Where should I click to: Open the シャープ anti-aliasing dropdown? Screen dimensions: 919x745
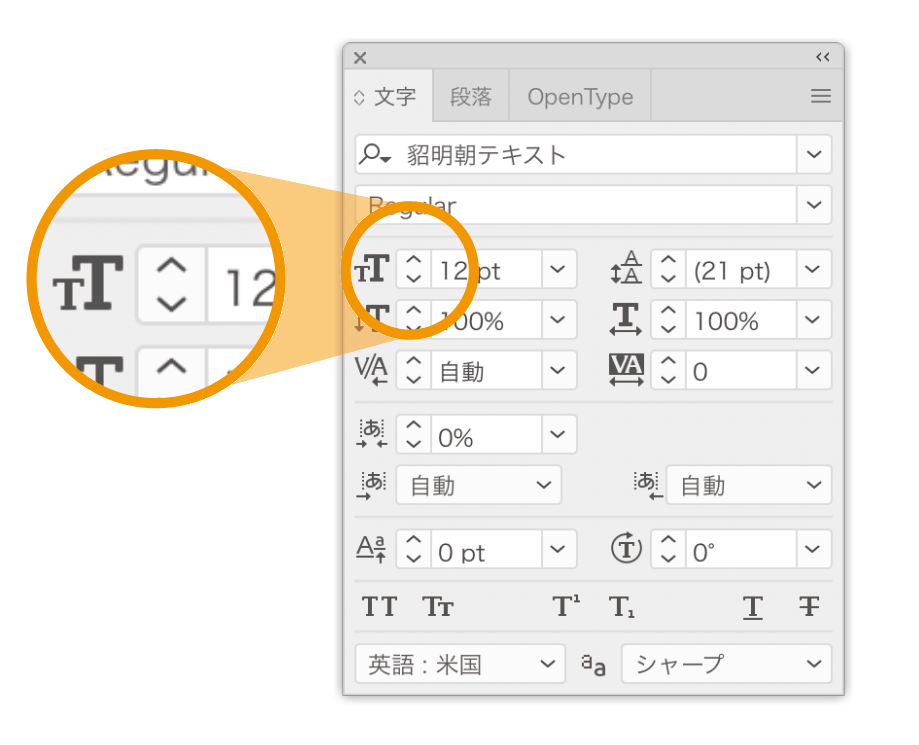726,664
